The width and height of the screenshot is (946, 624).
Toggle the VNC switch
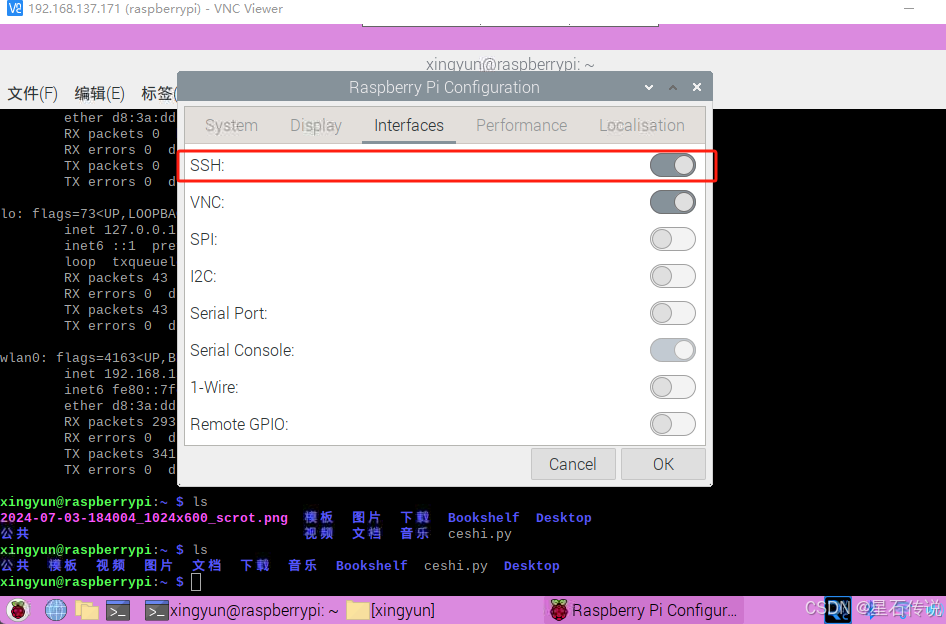click(x=673, y=202)
